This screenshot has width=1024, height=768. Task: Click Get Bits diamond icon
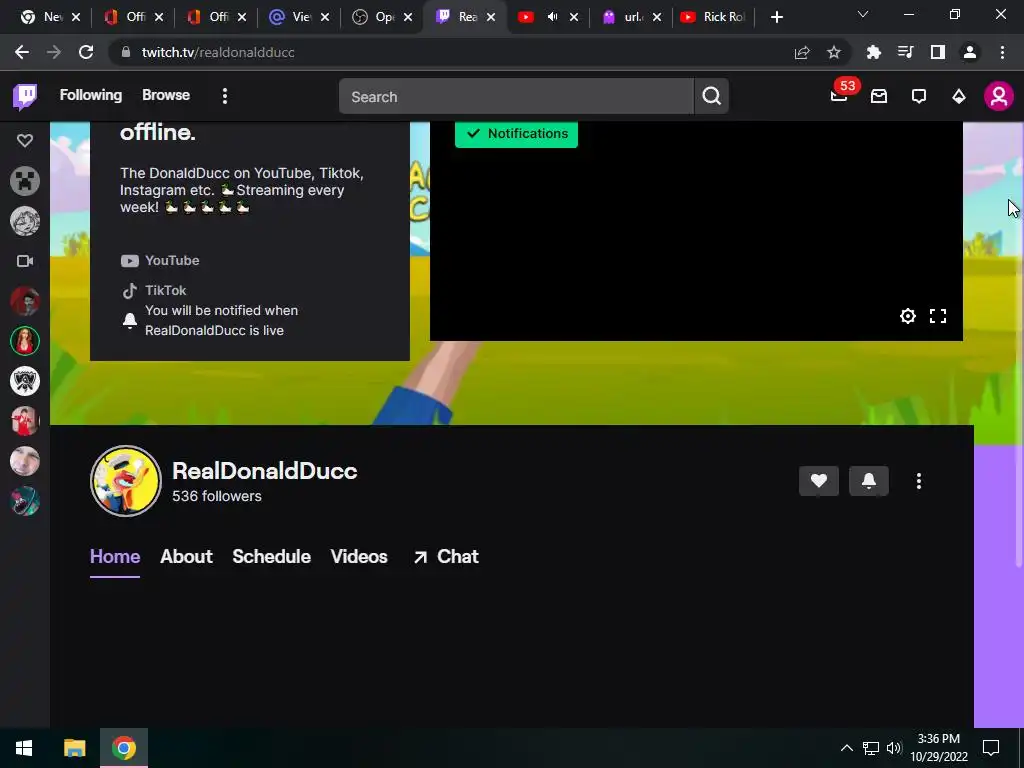959,97
